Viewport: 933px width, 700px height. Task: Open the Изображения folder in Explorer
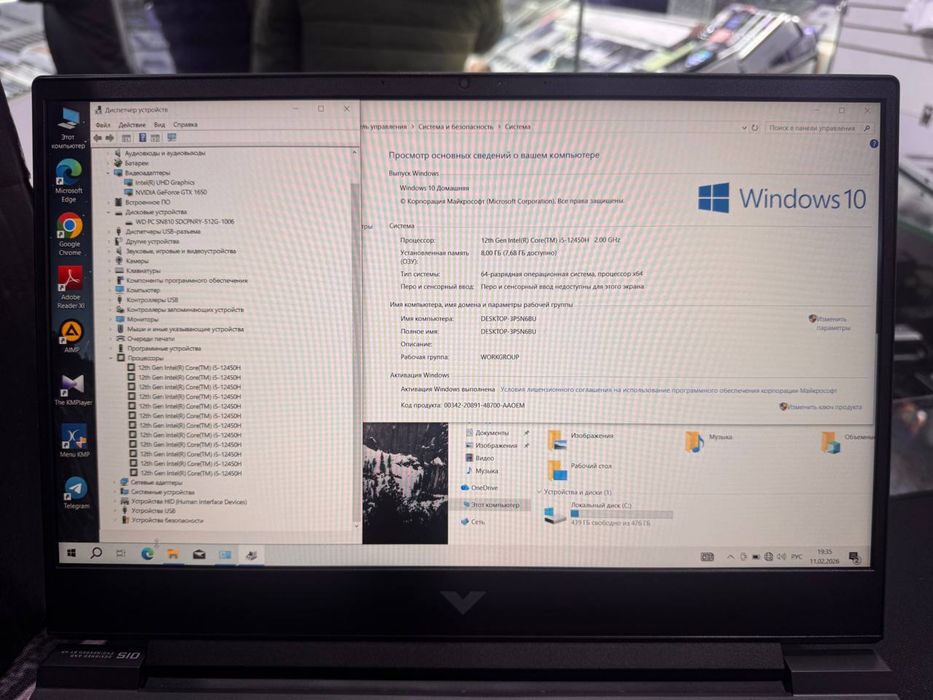[580, 440]
